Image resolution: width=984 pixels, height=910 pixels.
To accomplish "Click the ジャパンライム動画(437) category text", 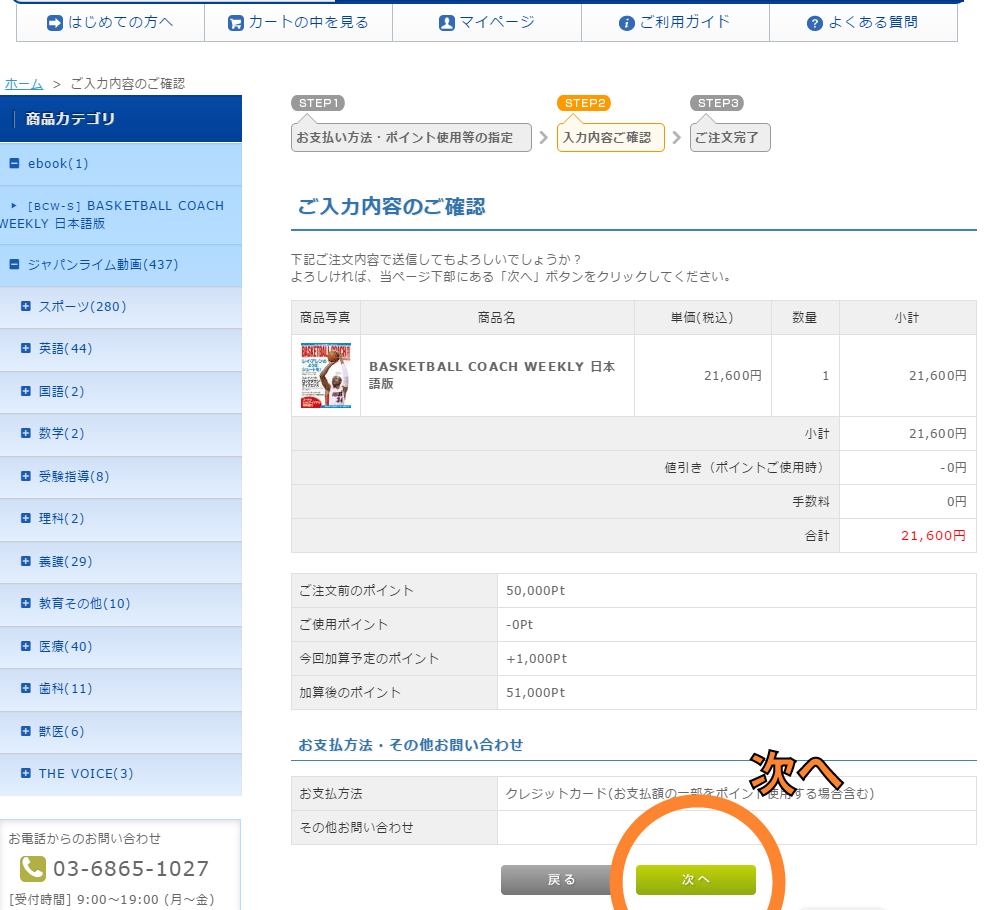I will tap(103, 265).
